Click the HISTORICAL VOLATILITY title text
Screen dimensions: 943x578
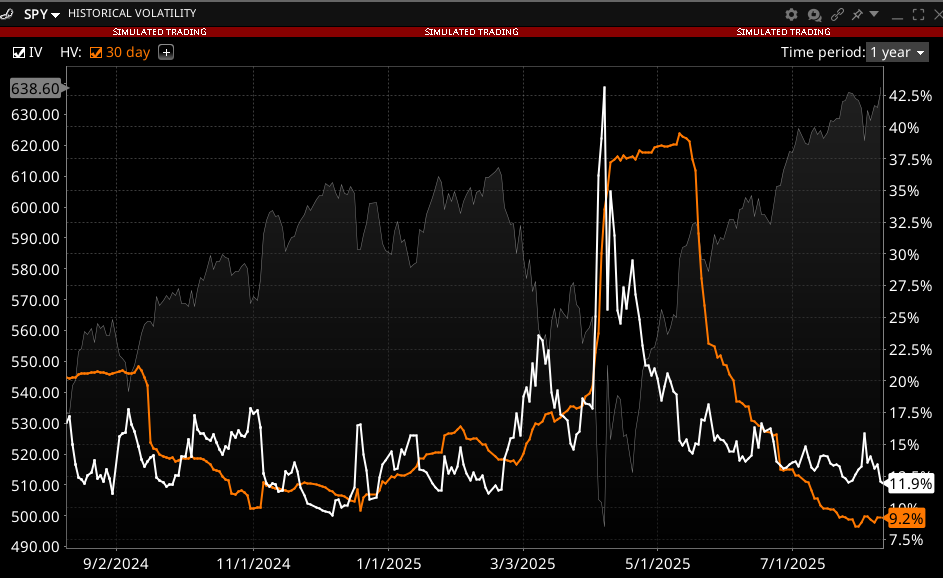(132, 13)
